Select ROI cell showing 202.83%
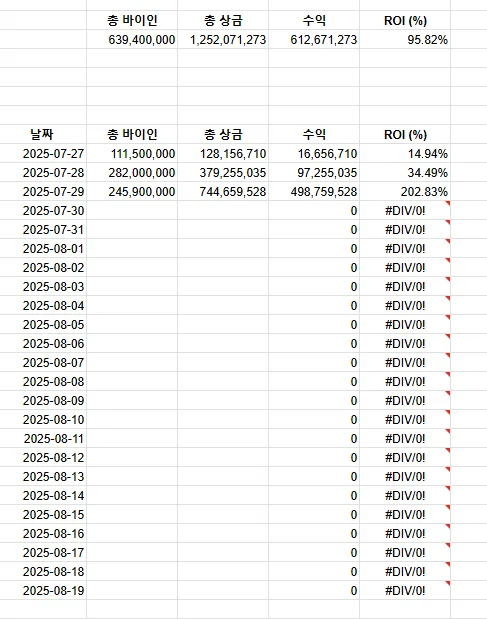487x619 pixels. [x=405, y=191]
